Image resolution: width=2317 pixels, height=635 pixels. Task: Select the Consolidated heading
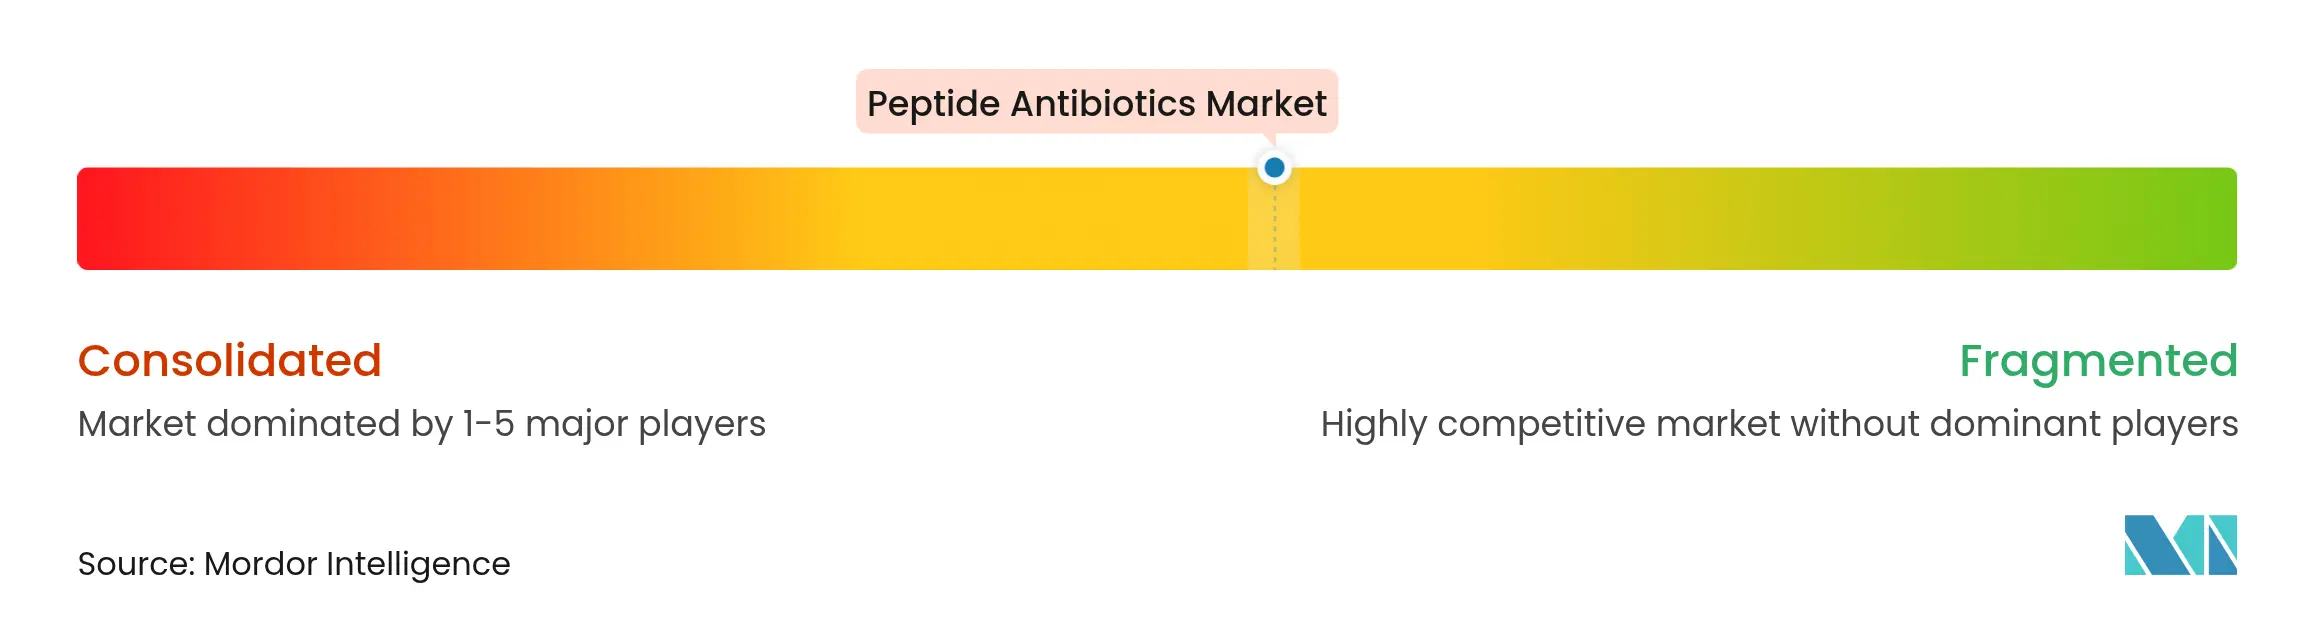230,361
